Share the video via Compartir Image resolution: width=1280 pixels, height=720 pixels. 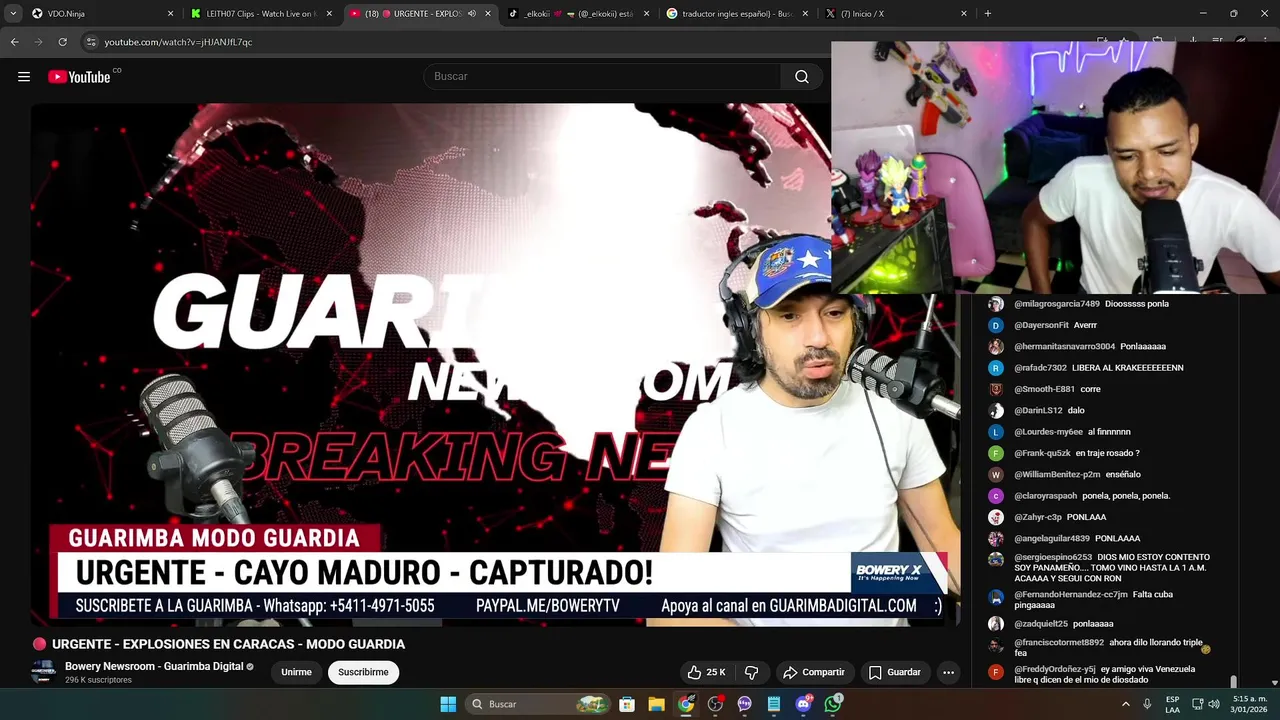(x=814, y=672)
